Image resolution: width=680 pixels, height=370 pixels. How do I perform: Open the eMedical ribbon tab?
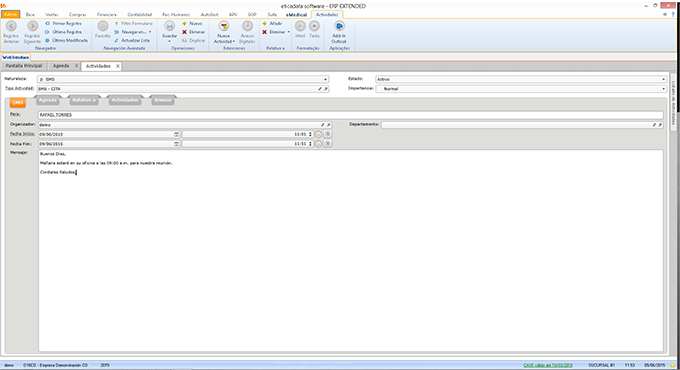296,14
